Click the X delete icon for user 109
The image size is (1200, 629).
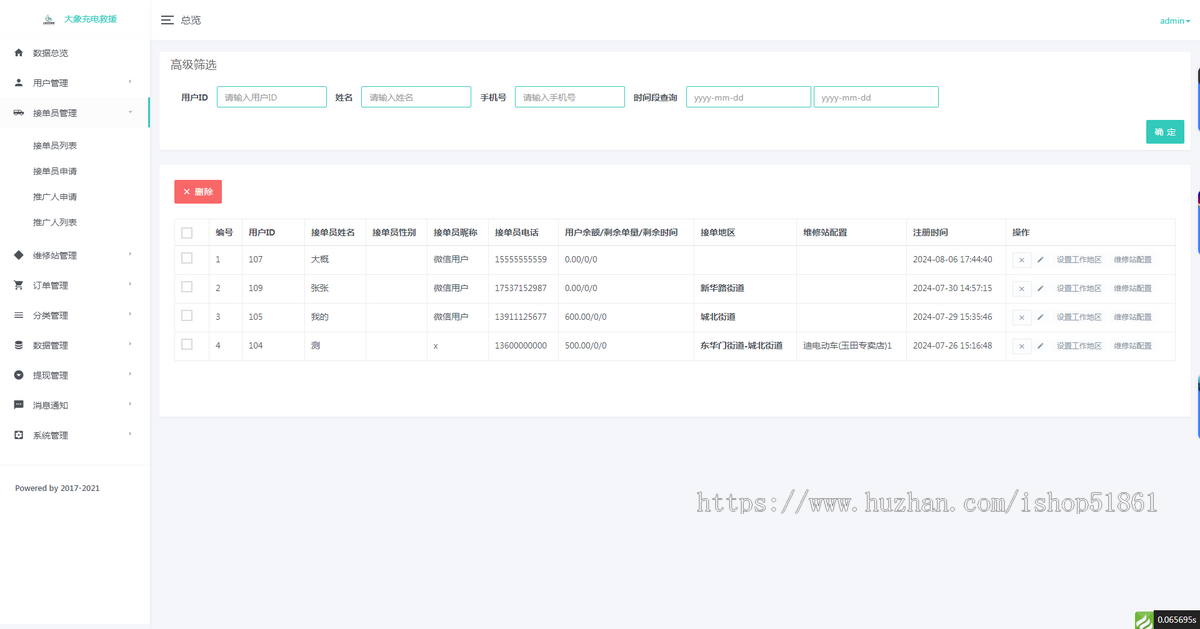[x=1021, y=289]
